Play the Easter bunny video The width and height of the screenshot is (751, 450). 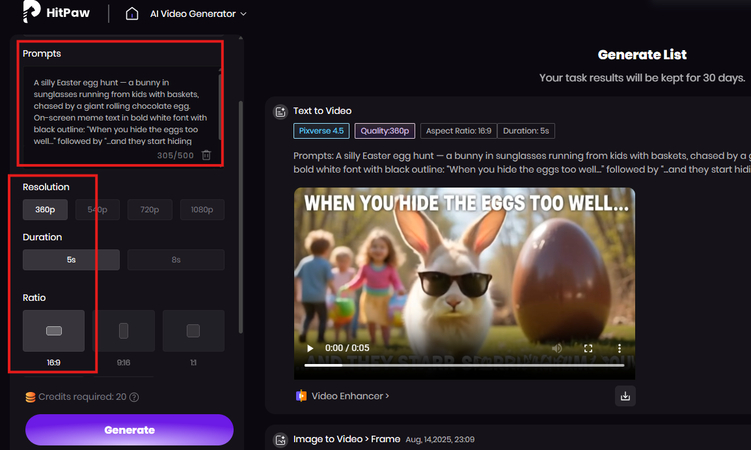[310, 348]
